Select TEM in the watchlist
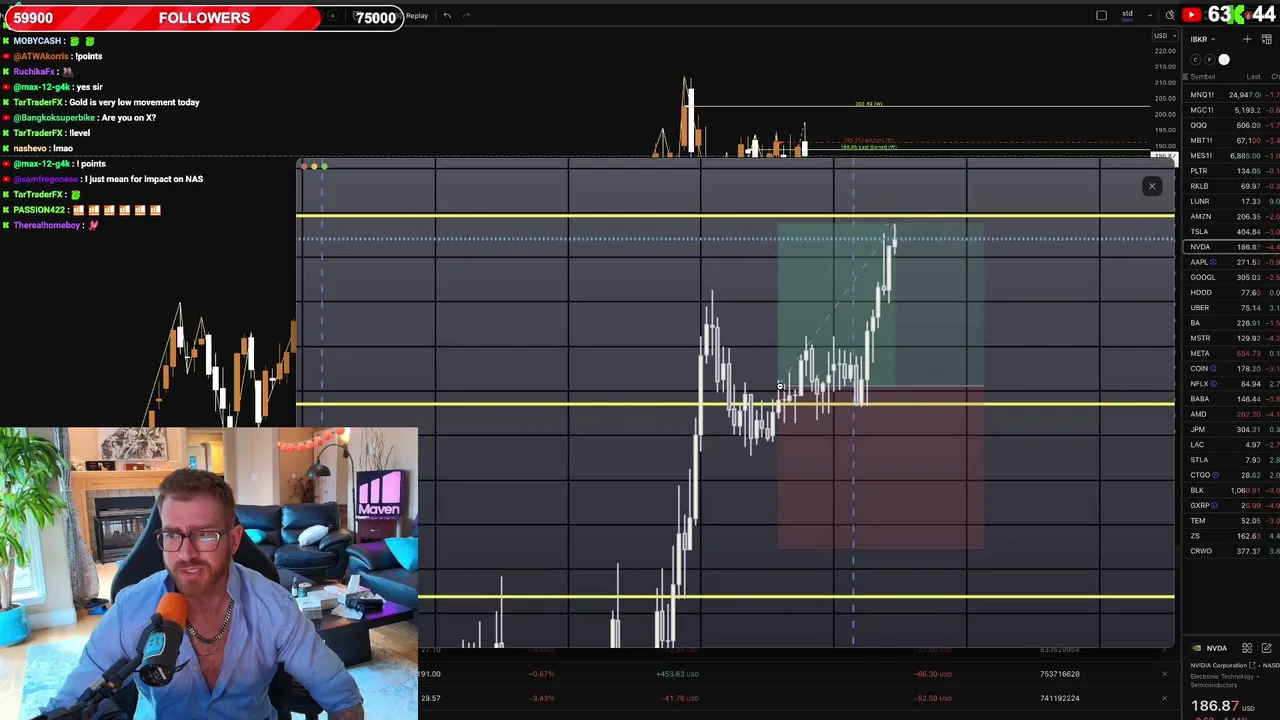The width and height of the screenshot is (1280, 720). [x=1232, y=520]
